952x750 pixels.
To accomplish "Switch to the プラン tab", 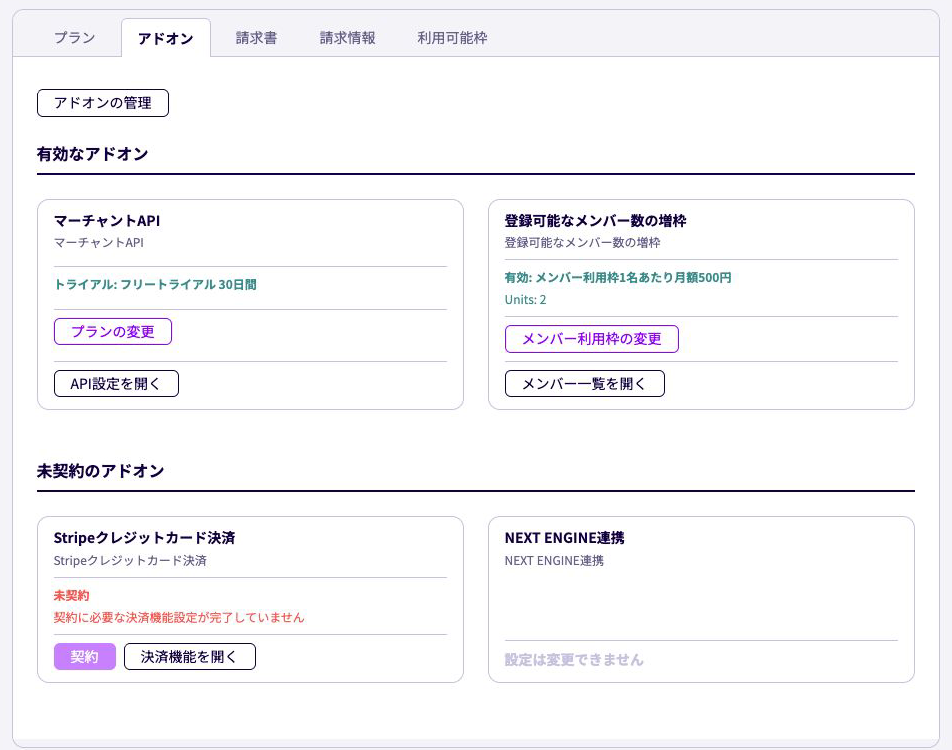I will [x=75, y=38].
